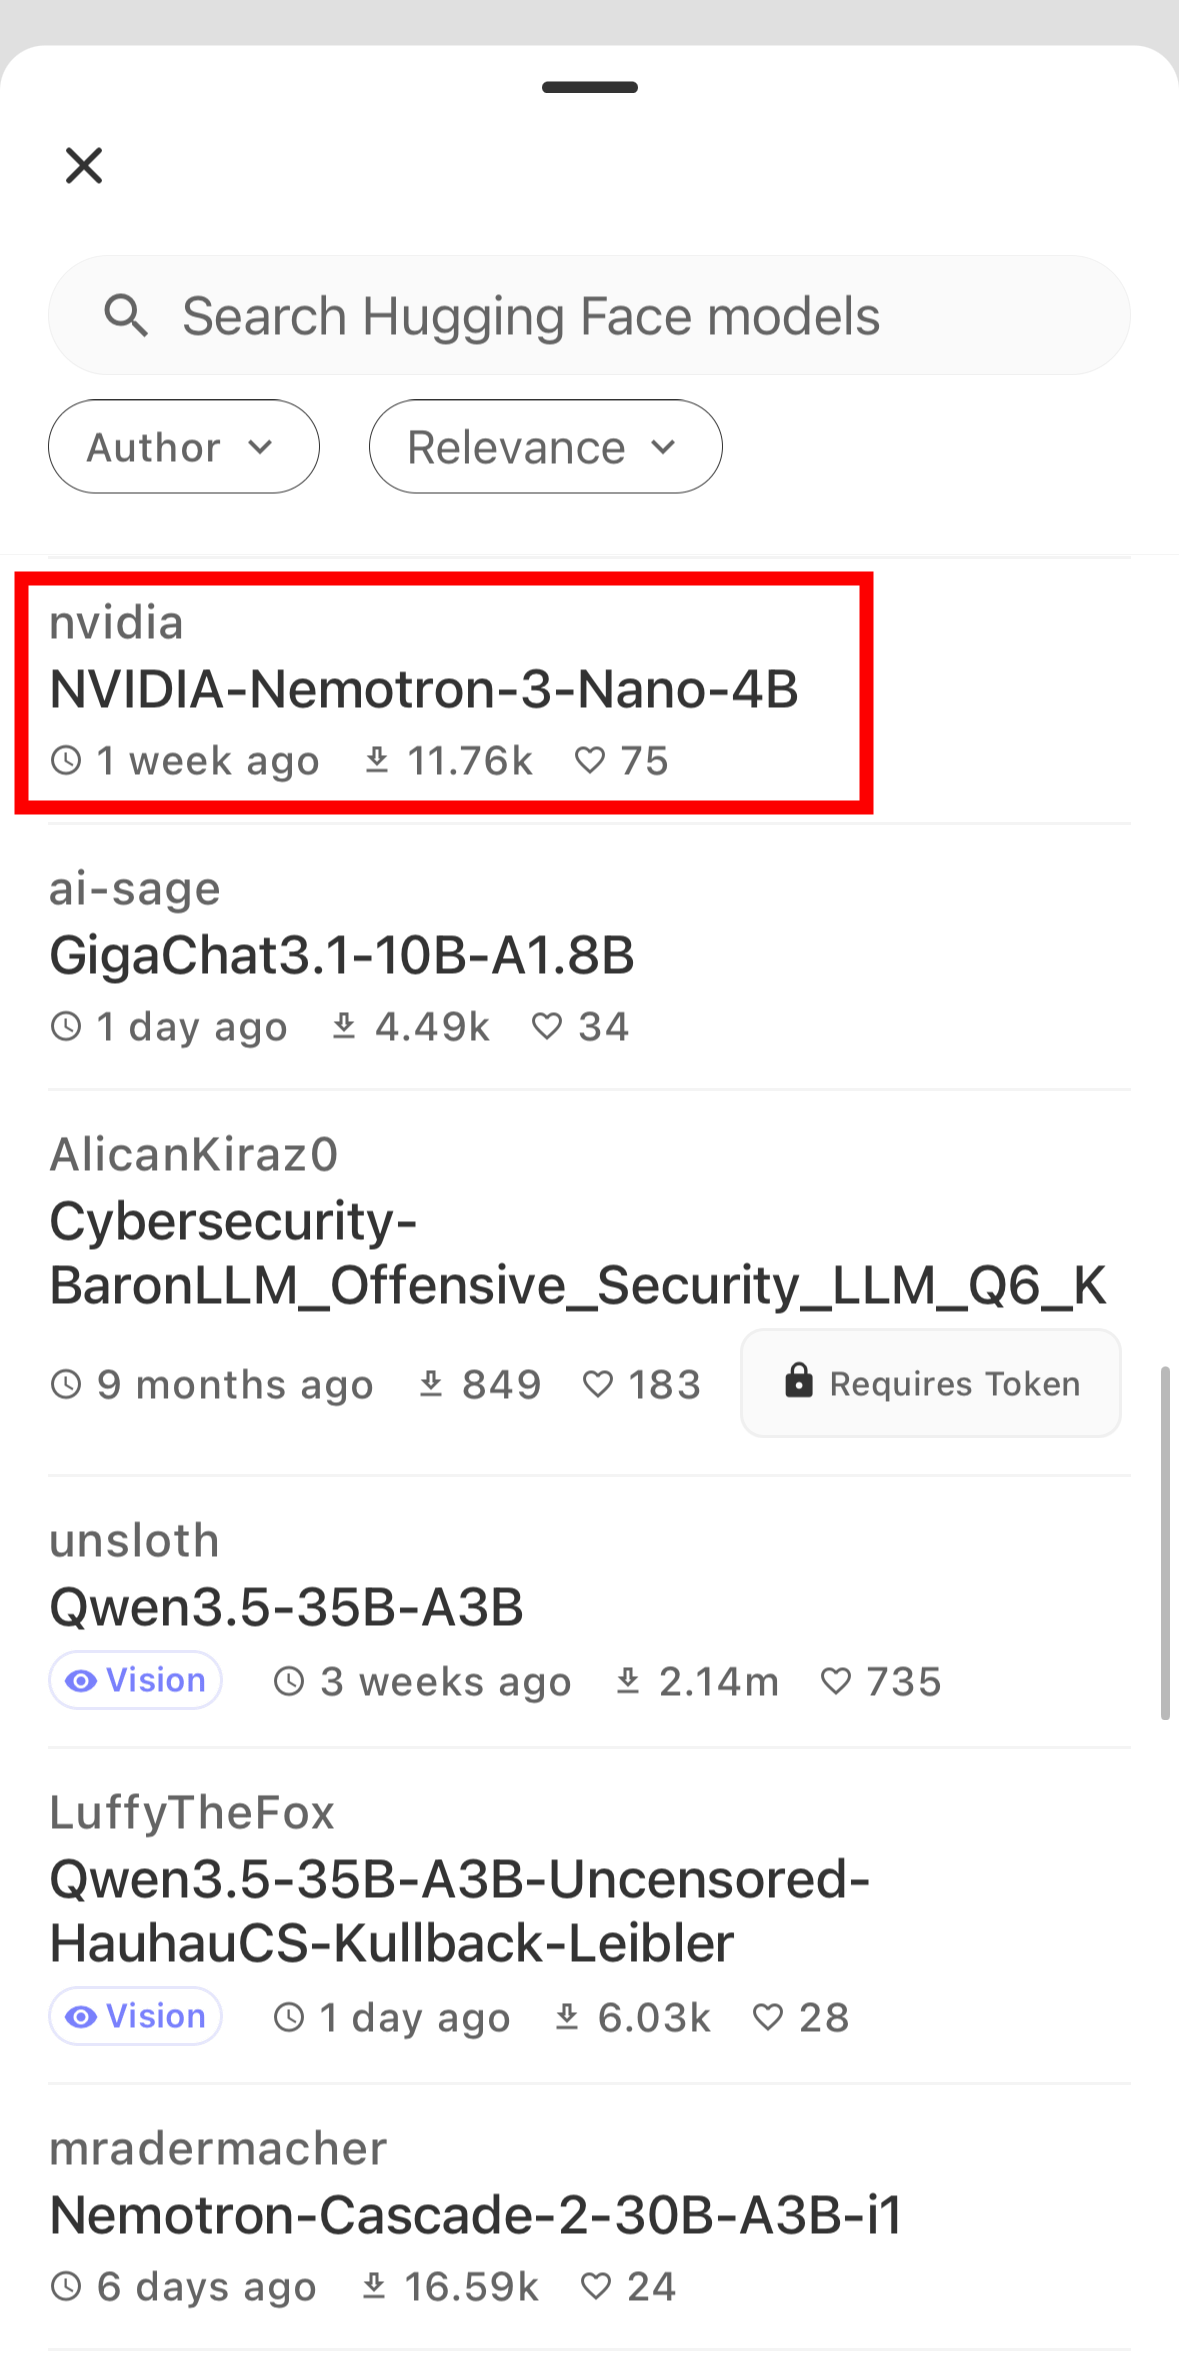Image resolution: width=1179 pixels, height=2358 pixels.
Task: Open unsloth Qwen3.5-35B-A3B model
Action: [x=287, y=1608]
